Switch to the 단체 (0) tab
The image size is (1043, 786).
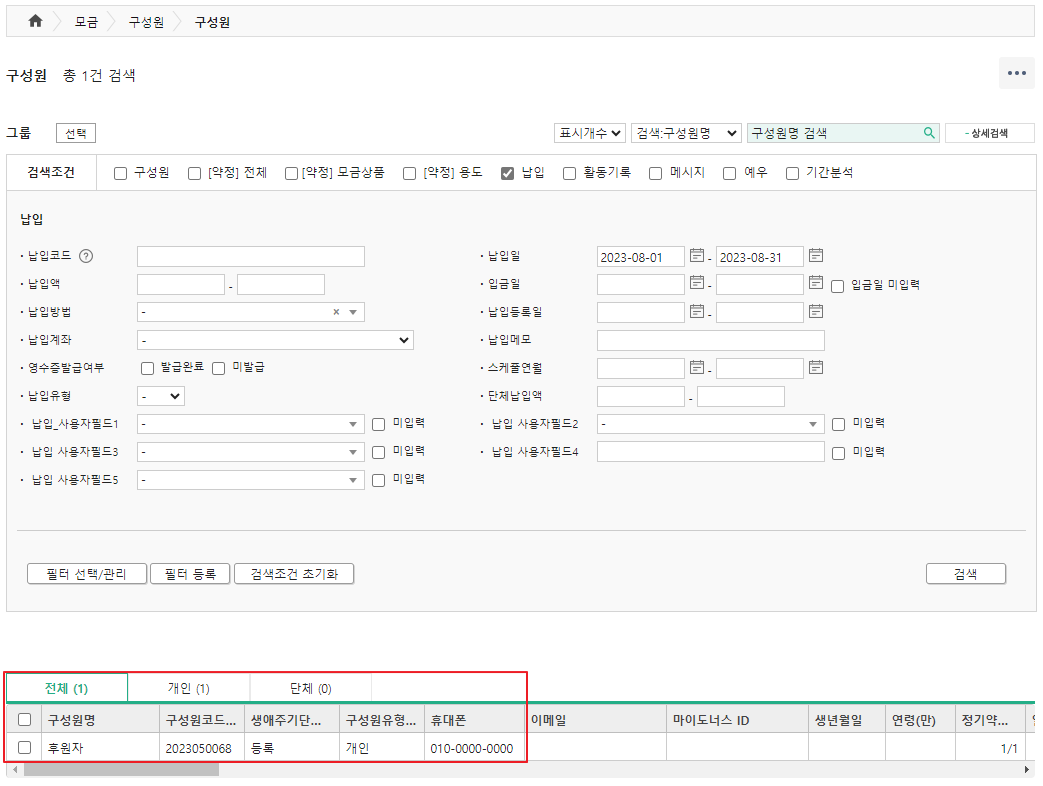[310, 688]
